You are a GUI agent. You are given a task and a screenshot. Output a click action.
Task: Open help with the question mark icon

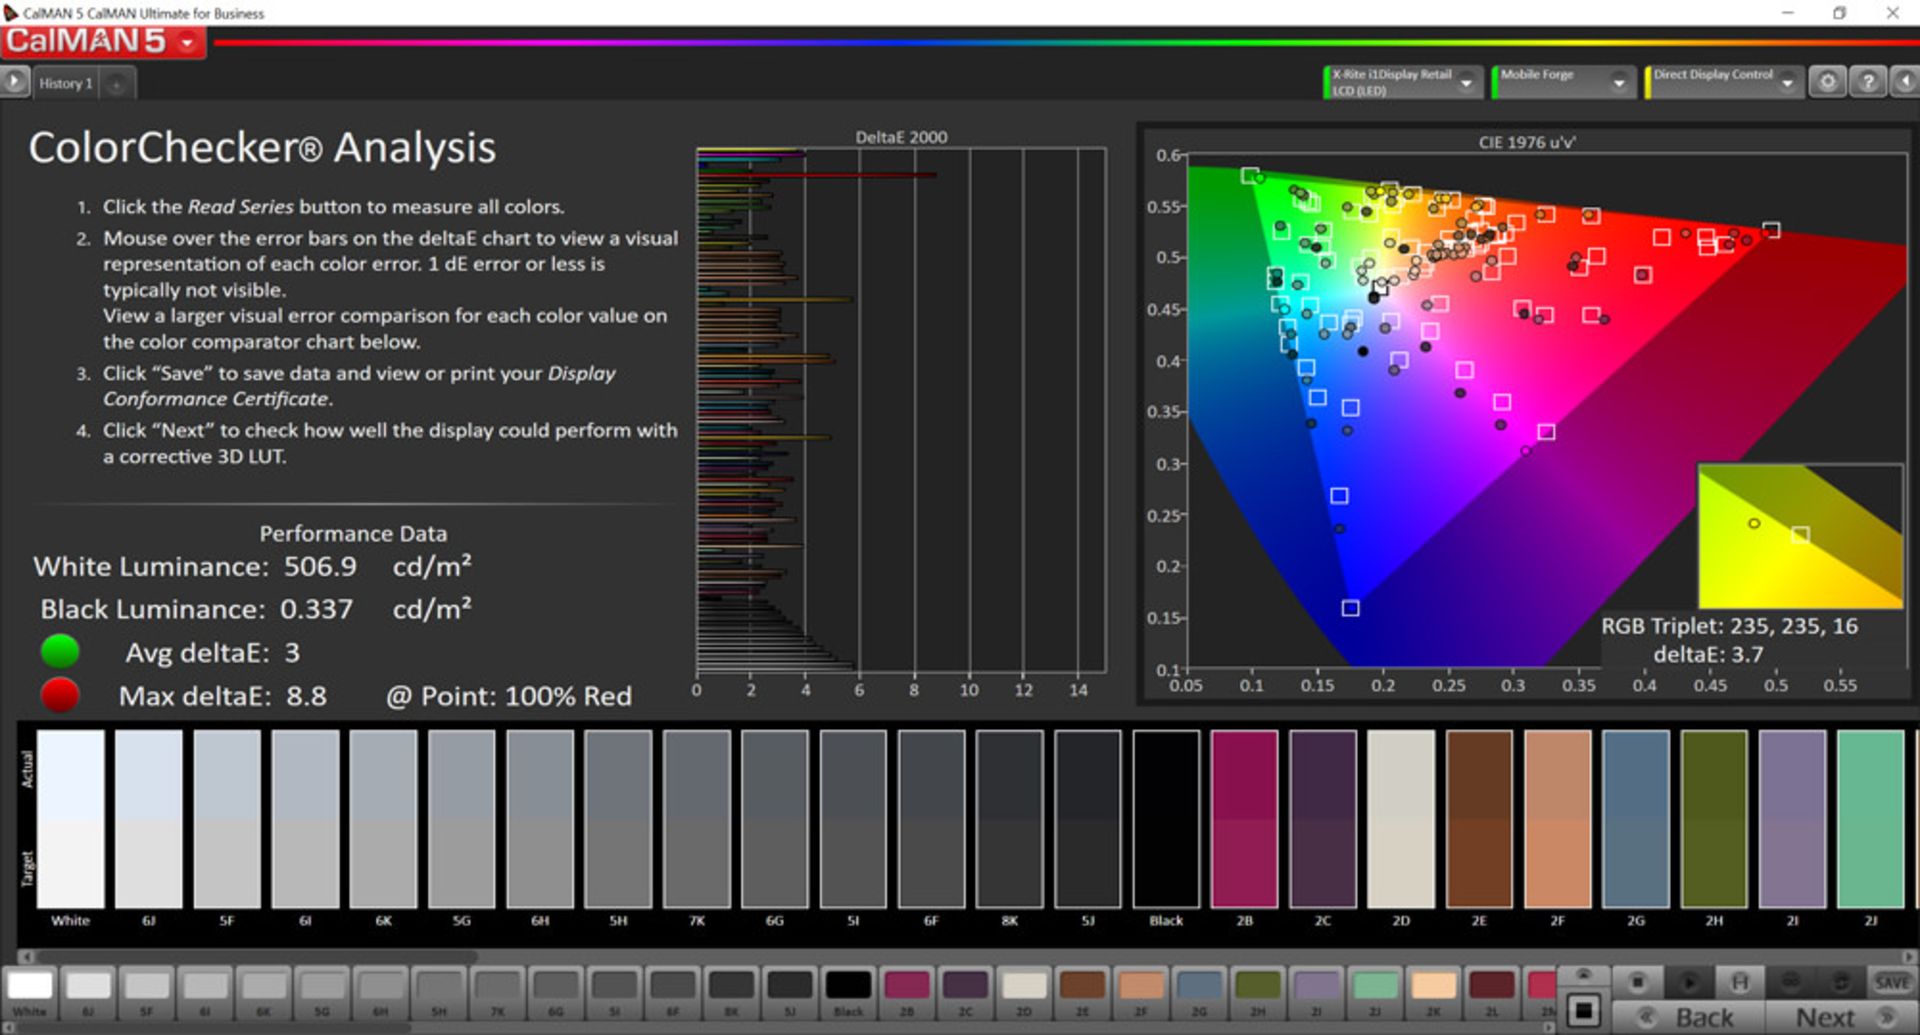[1867, 83]
